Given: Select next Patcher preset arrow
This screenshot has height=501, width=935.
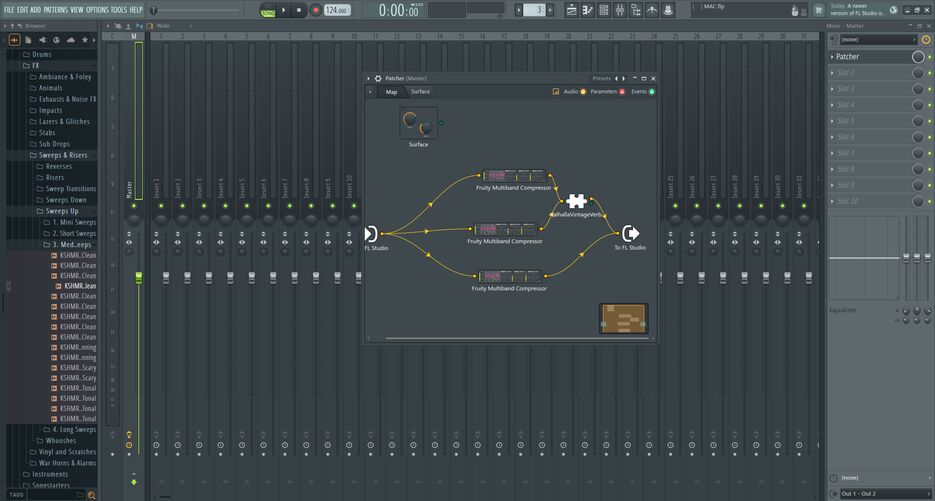Looking at the screenshot, I should click(x=624, y=78).
